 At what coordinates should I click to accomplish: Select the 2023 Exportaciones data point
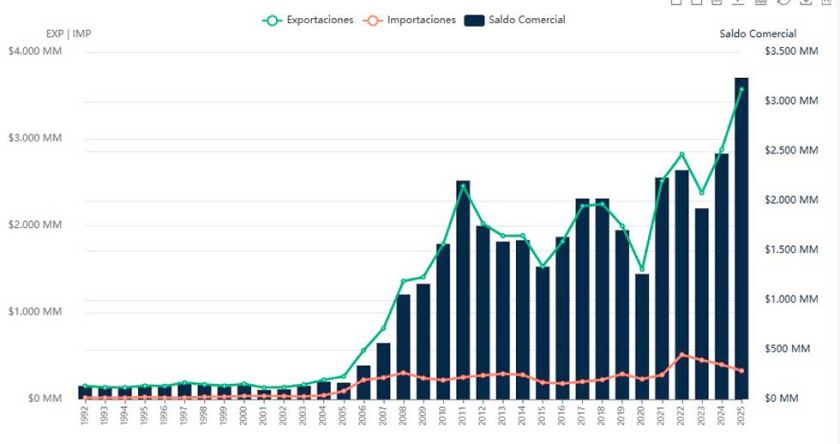click(702, 193)
